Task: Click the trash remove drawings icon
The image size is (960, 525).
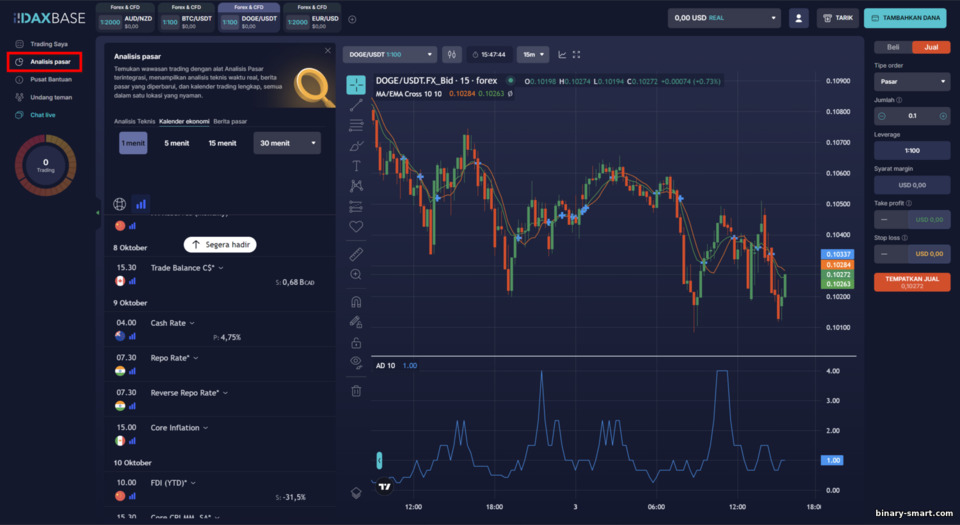Action: point(356,390)
